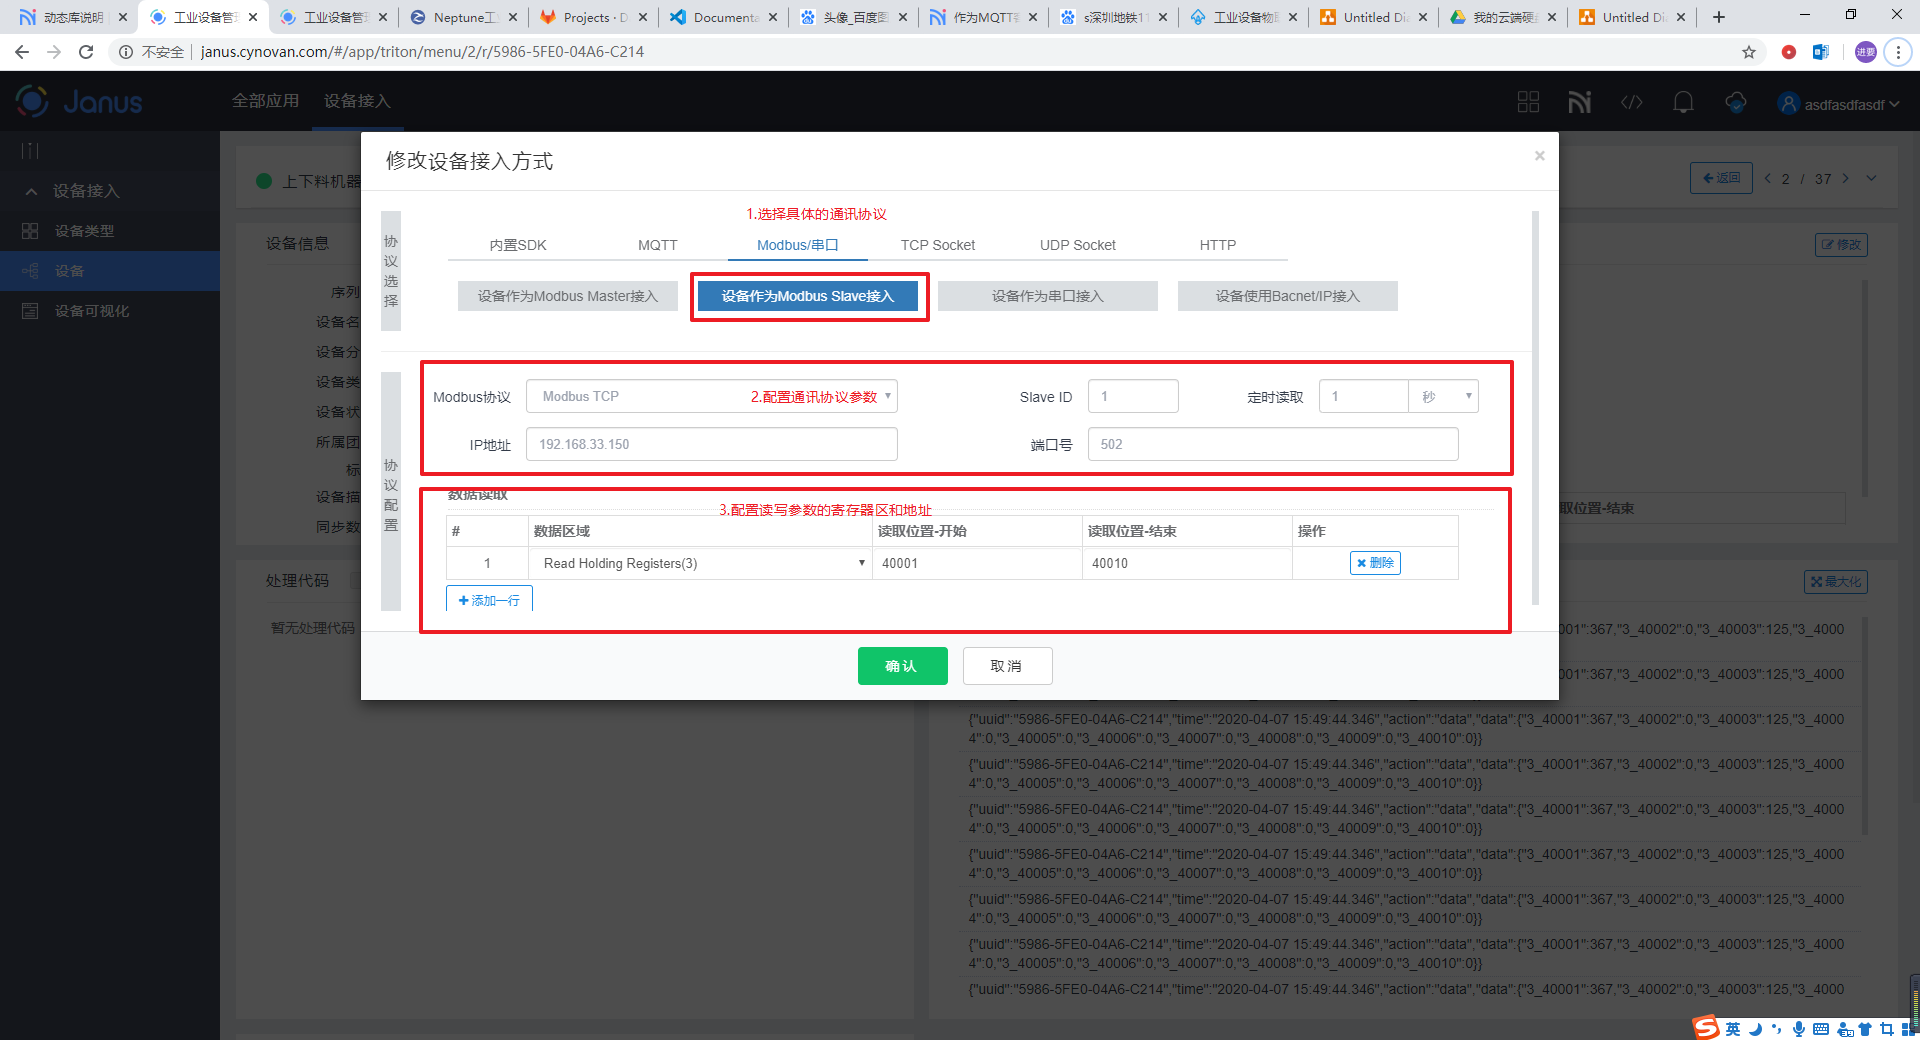Image resolution: width=1920 pixels, height=1040 pixels.
Task: Click the 最大化 maximize button
Action: coord(1836,582)
